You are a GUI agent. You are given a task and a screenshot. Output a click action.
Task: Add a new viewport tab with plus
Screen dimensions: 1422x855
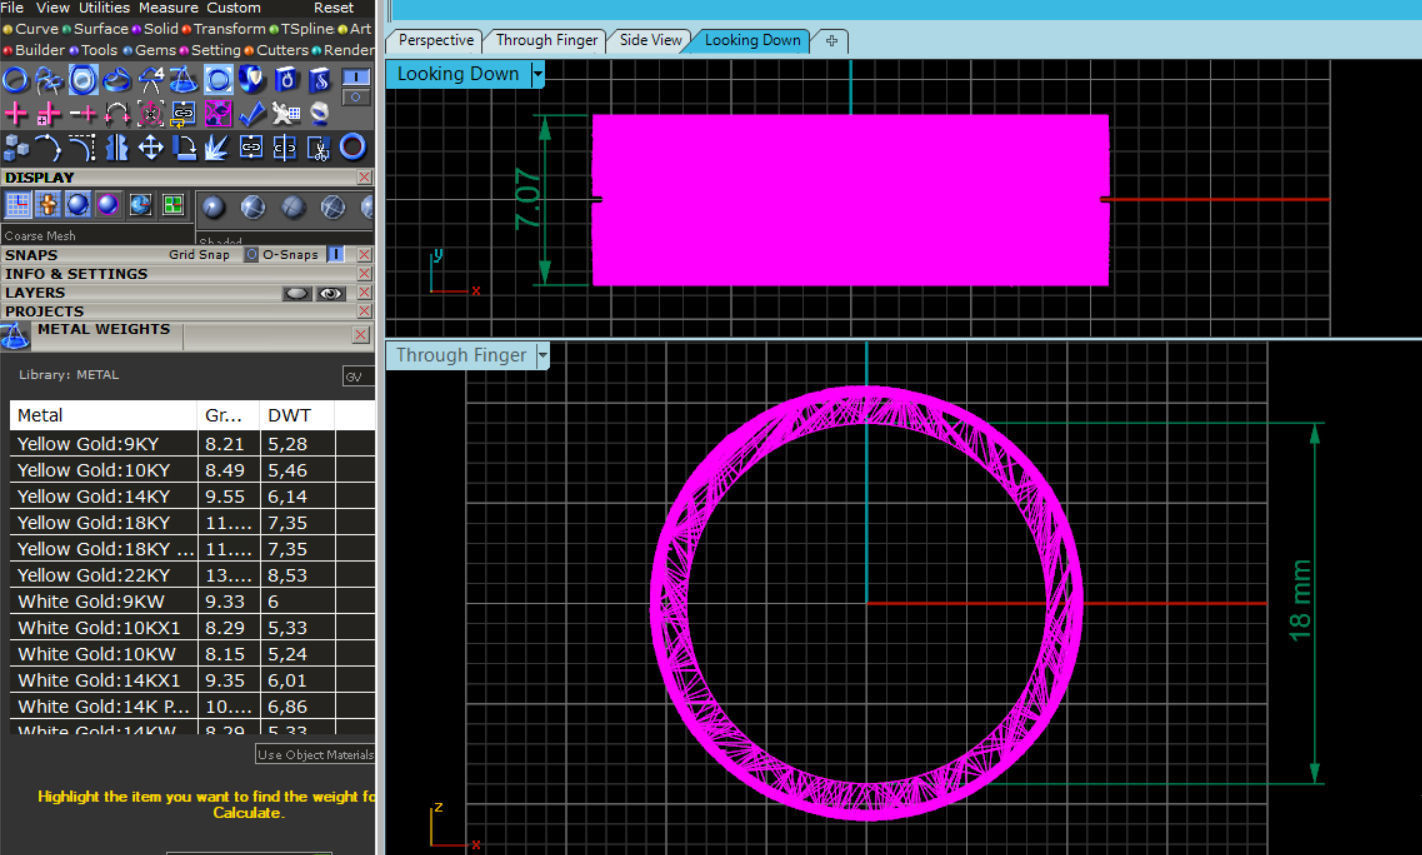pyautogui.click(x=831, y=41)
